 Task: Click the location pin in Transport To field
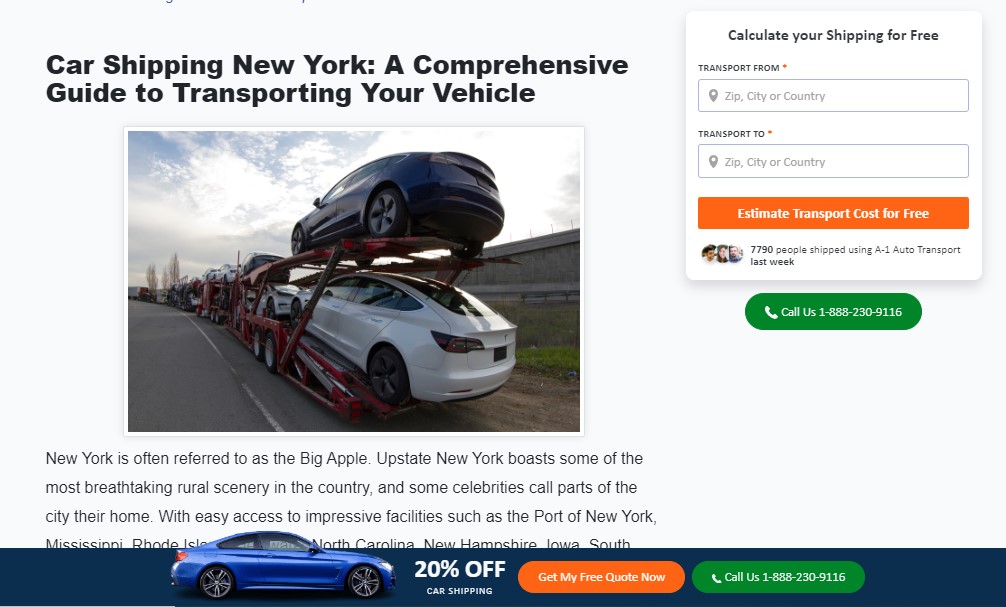[x=713, y=162]
